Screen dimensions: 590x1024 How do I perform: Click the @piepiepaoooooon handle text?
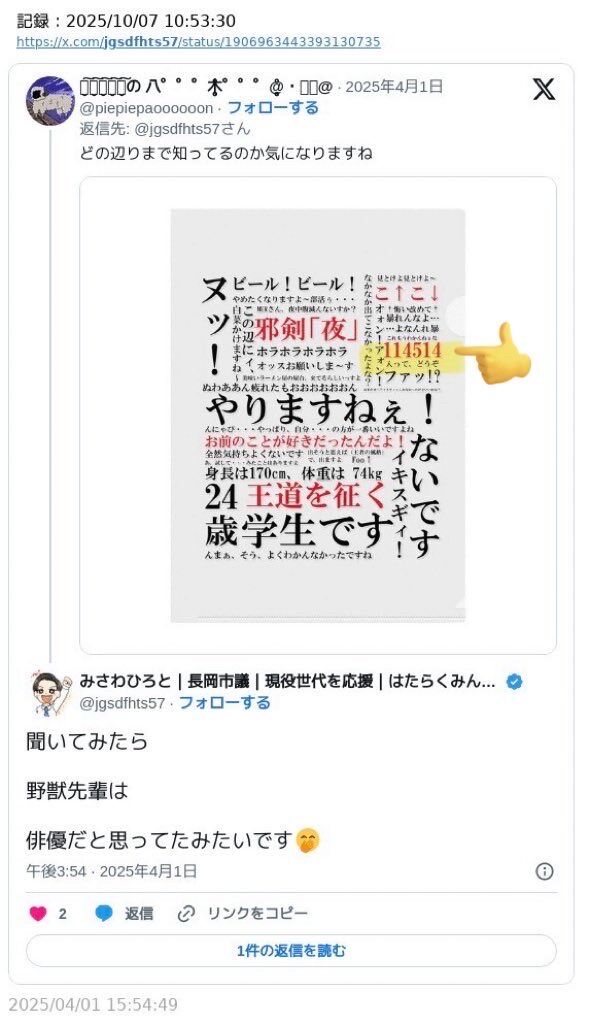(x=146, y=108)
